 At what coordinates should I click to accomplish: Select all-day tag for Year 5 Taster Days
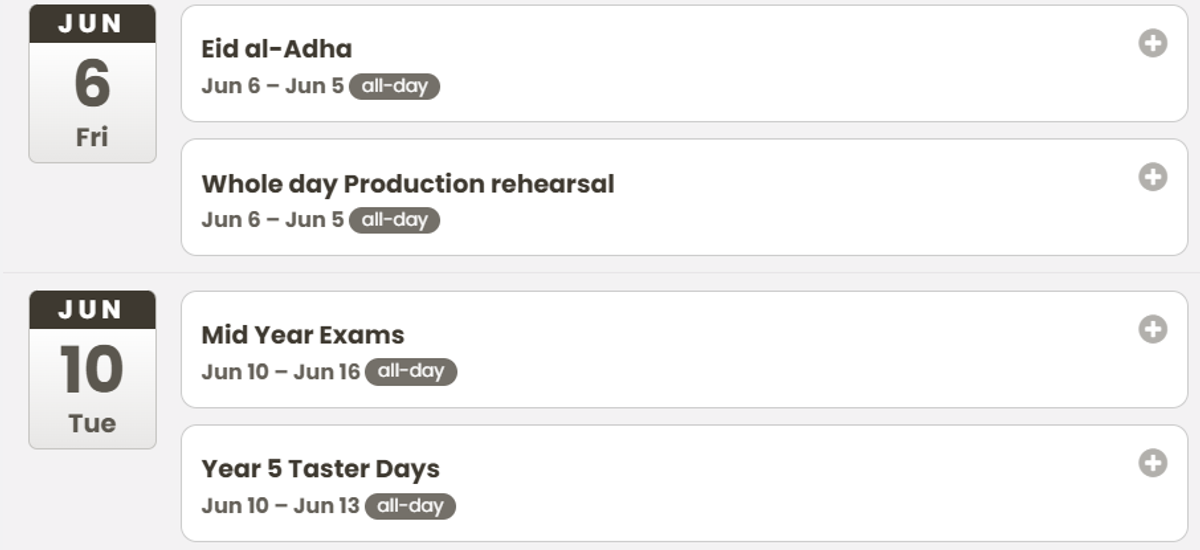410,506
